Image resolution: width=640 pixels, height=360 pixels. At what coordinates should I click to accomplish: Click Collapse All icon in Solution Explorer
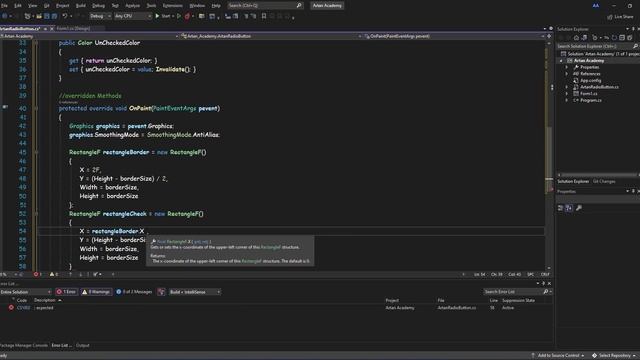point(622,38)
